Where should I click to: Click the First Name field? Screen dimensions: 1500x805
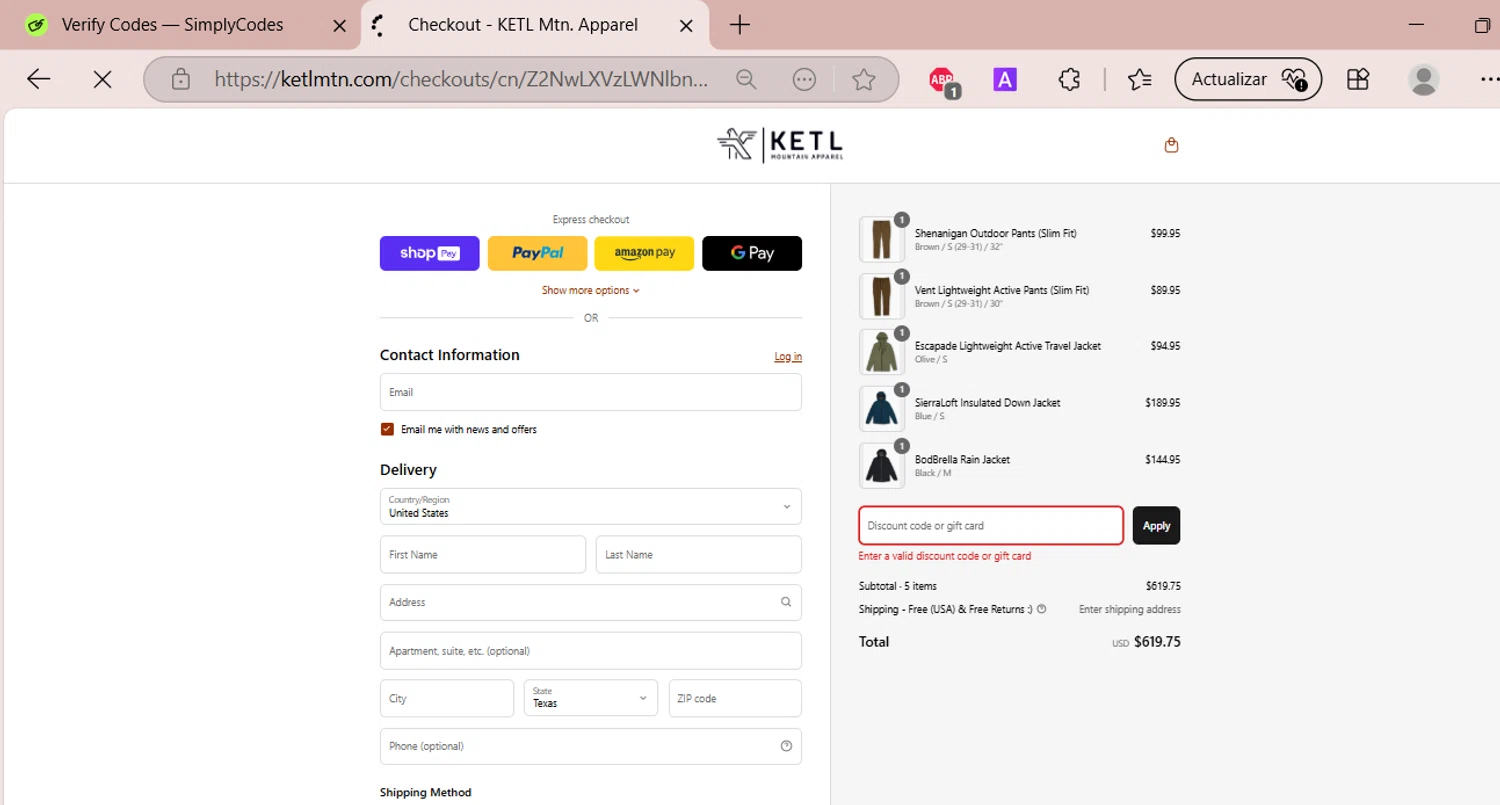pos(483,554)
